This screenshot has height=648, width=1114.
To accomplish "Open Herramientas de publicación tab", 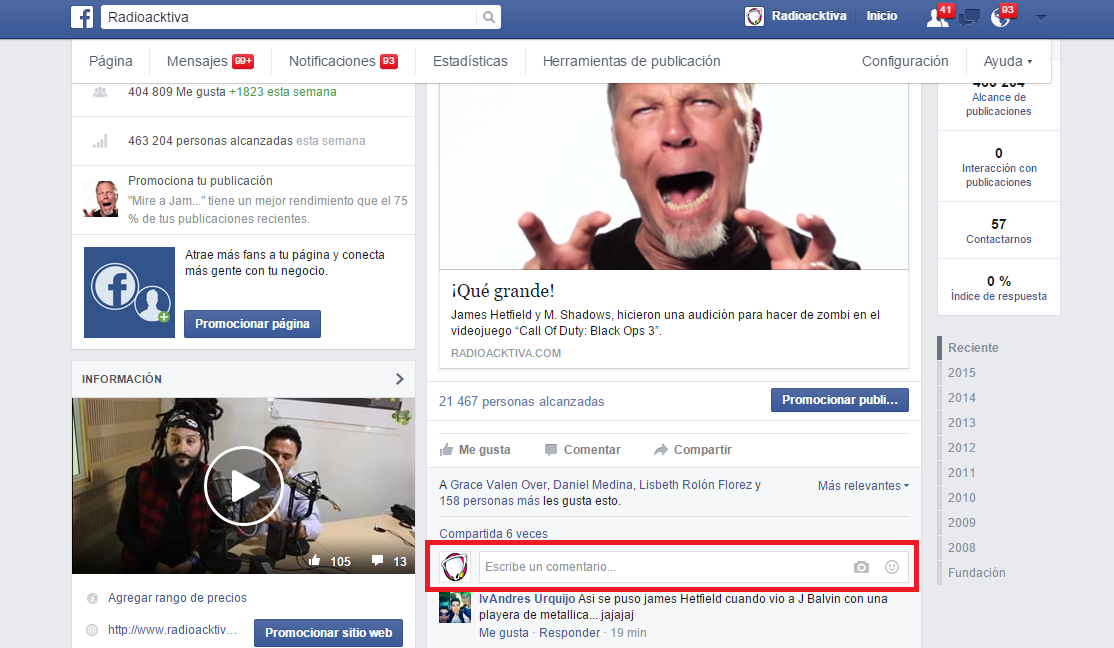I will tap(632, 61).
